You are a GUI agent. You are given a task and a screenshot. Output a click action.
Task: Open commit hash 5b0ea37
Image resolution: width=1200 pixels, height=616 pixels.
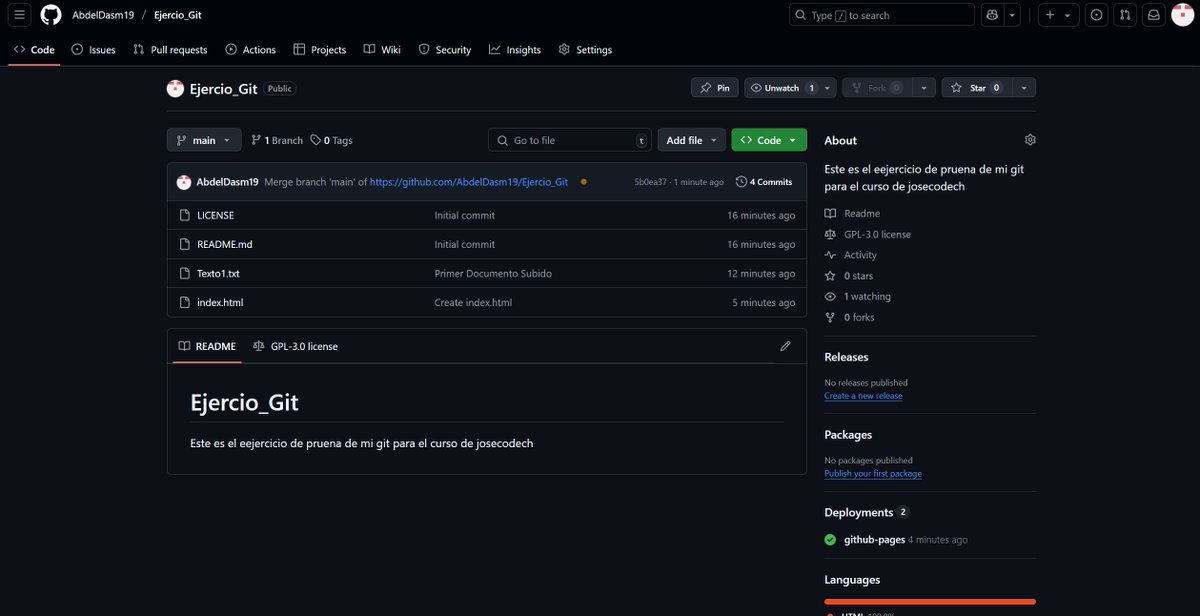(651, 182)
